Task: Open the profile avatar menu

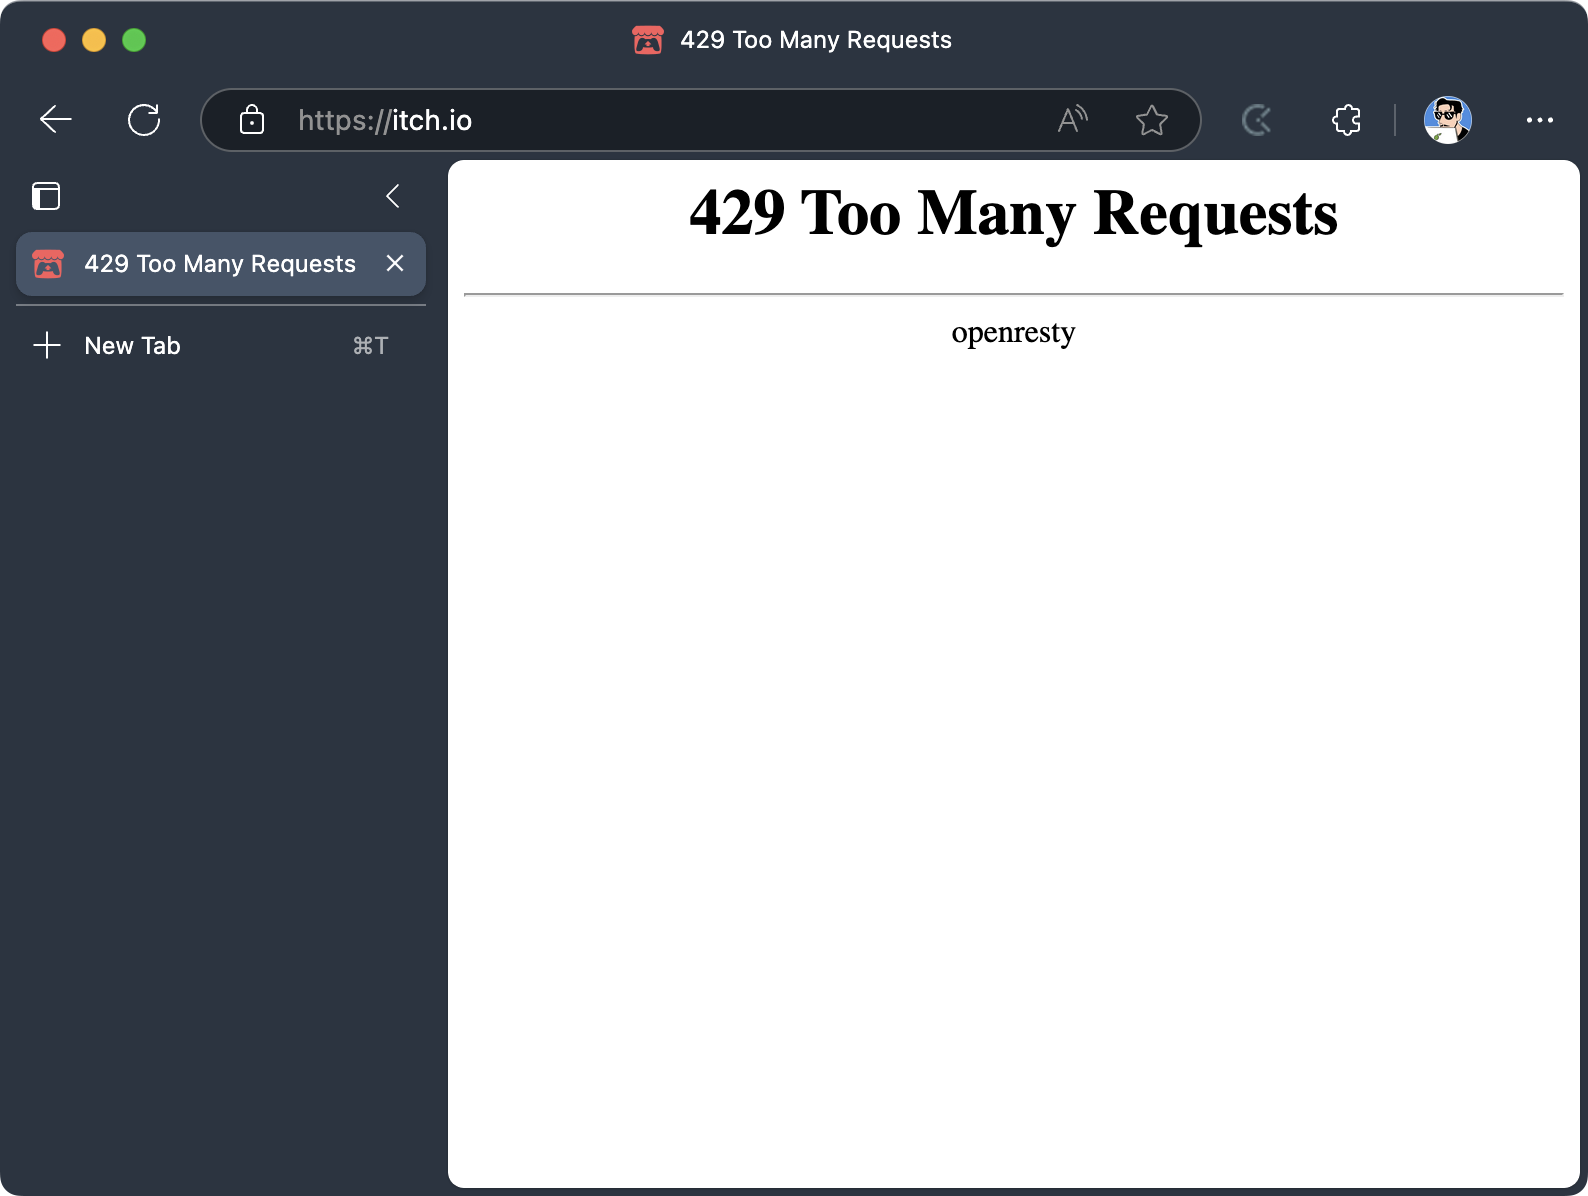Action: (x=1447, y=120)
